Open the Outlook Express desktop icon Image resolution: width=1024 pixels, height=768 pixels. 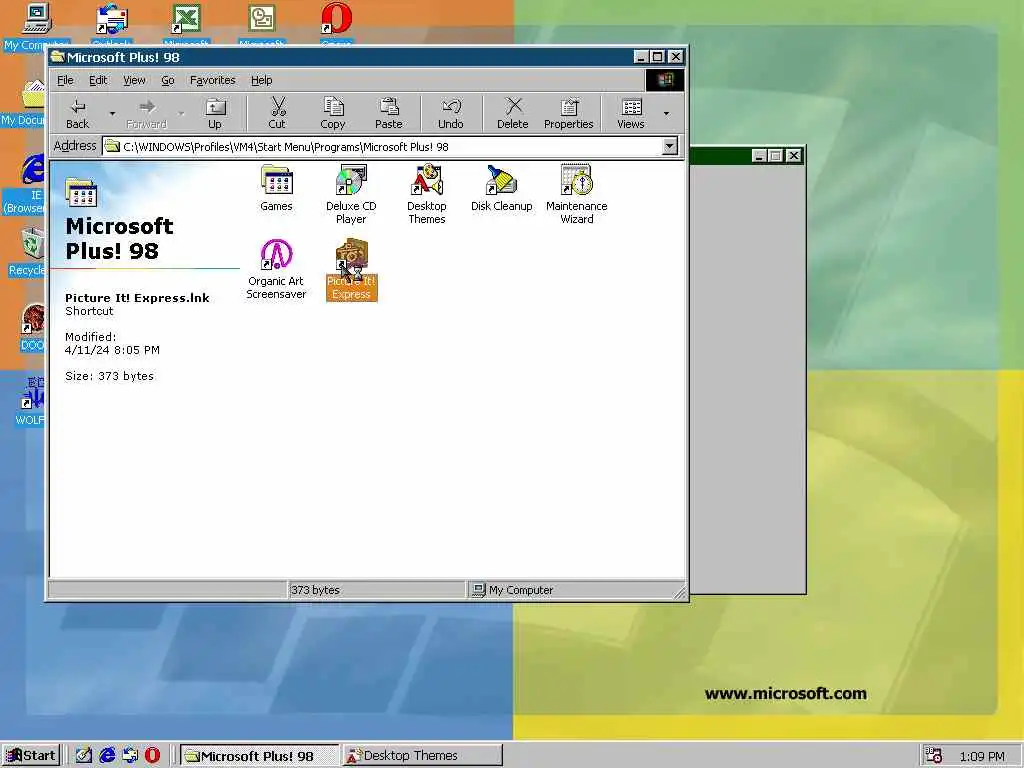click(x=112, y=25)
